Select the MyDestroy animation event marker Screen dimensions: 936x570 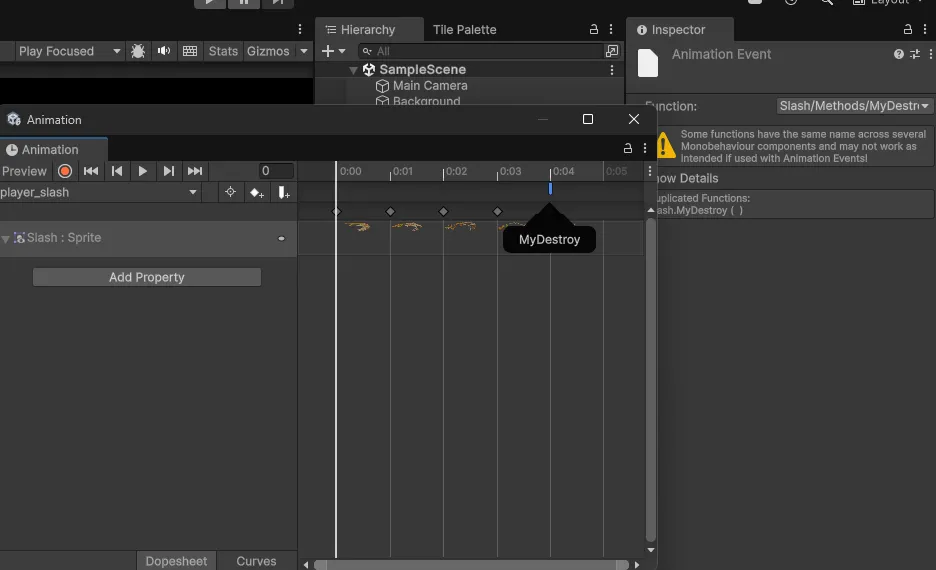(x=550, y=189)
